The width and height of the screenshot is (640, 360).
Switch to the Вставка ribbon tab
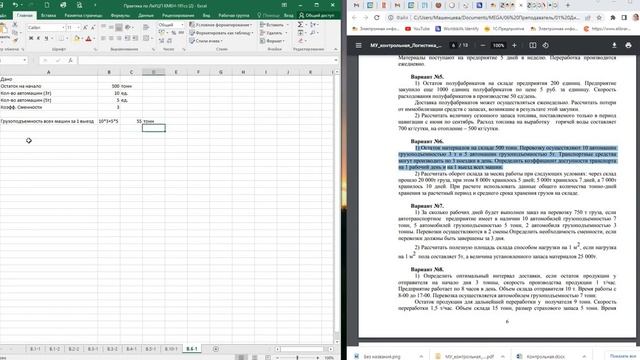(48, 16)
